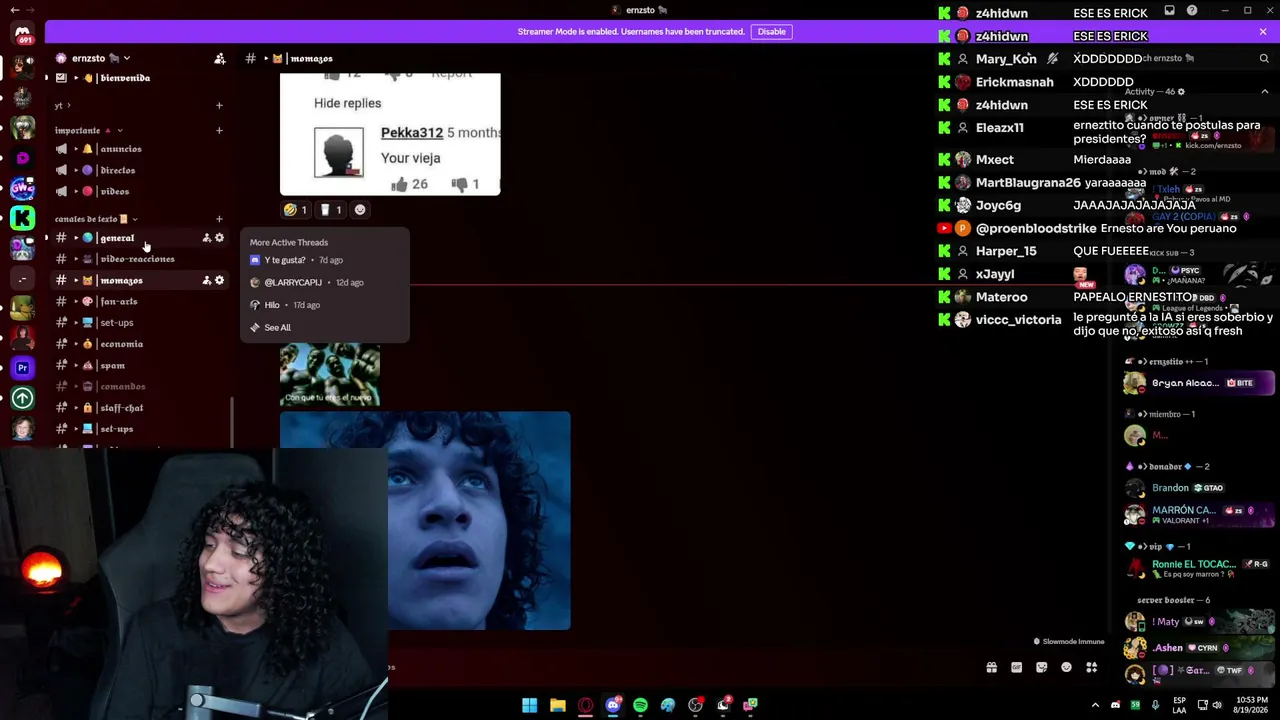Show hidden system tray icons
Screen dimensions: 1280x720
click(1095, 705)
